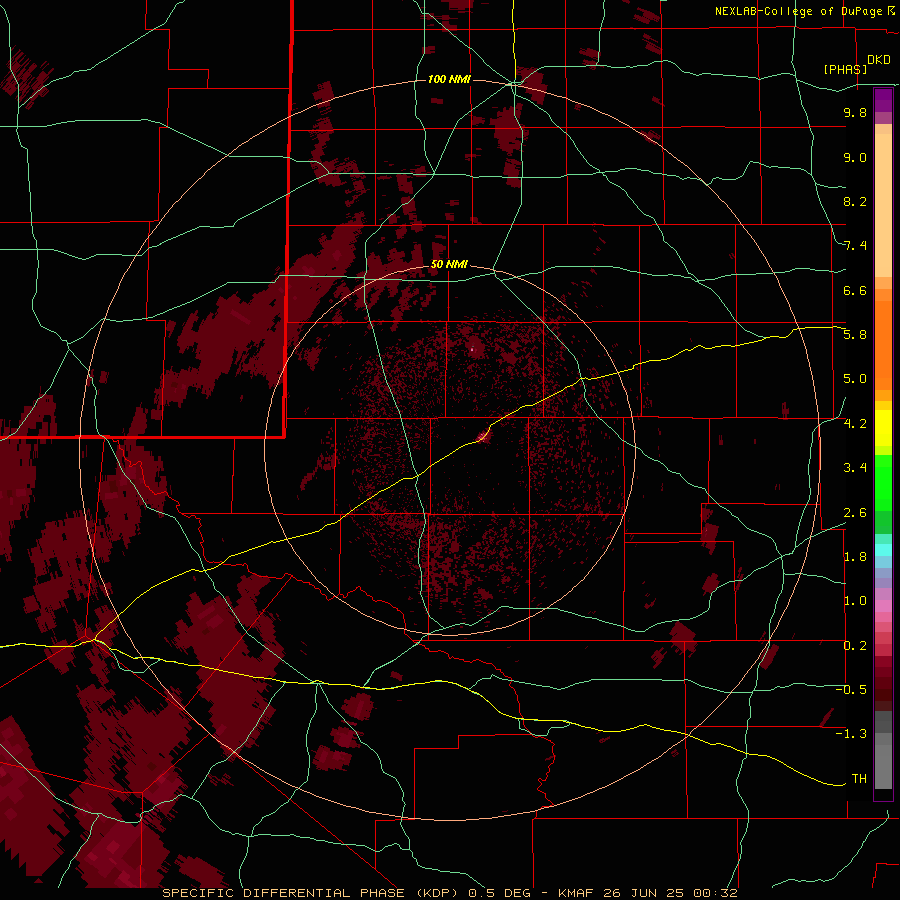Image resolution: width=900 pixels, height=900 pixels.
Task: Click the 2.6 value on the legend
Action: (855, 513)
